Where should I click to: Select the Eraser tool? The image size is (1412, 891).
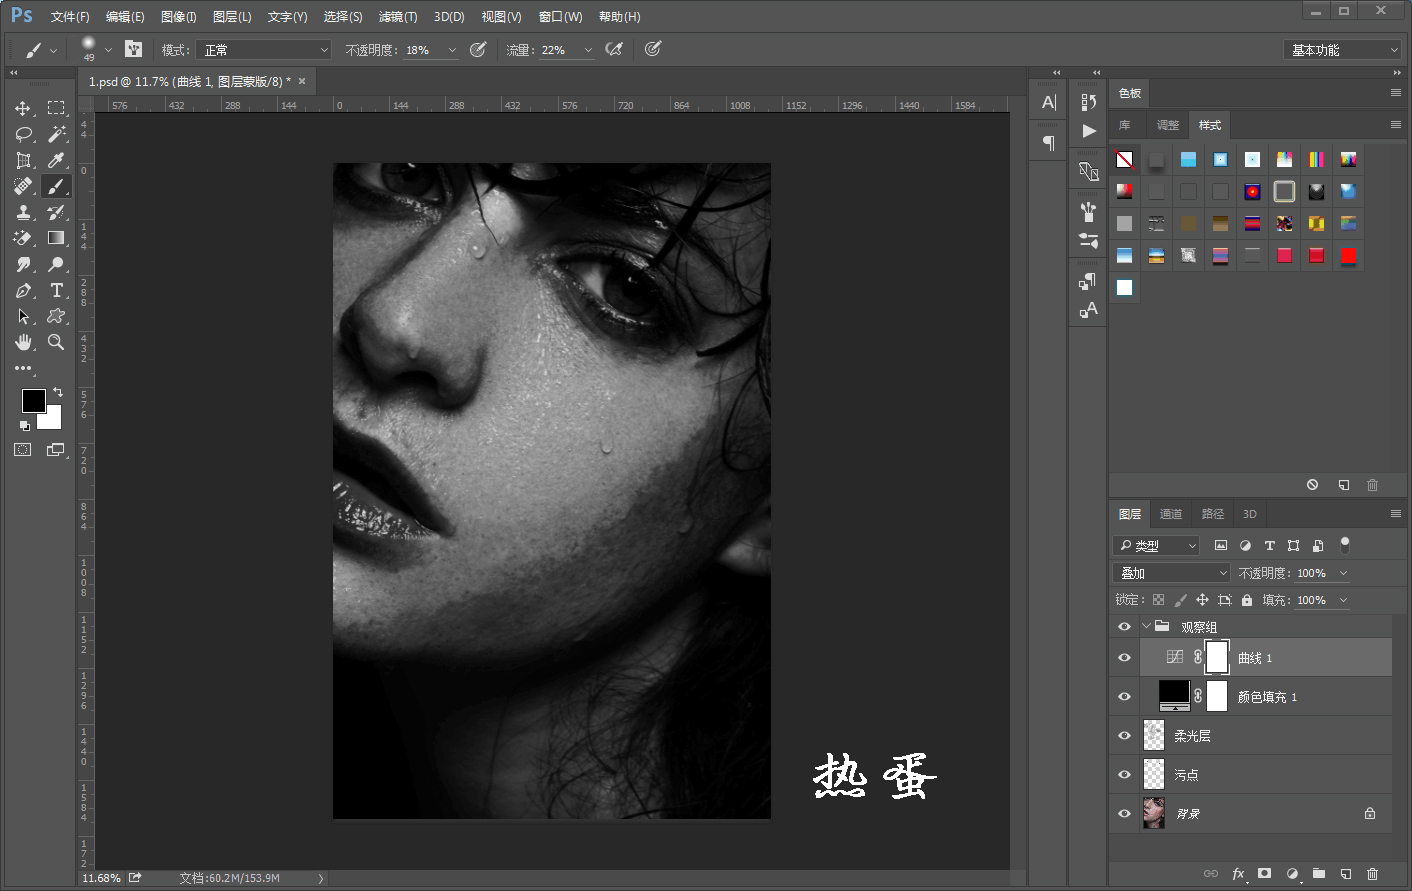click(23, 238)
